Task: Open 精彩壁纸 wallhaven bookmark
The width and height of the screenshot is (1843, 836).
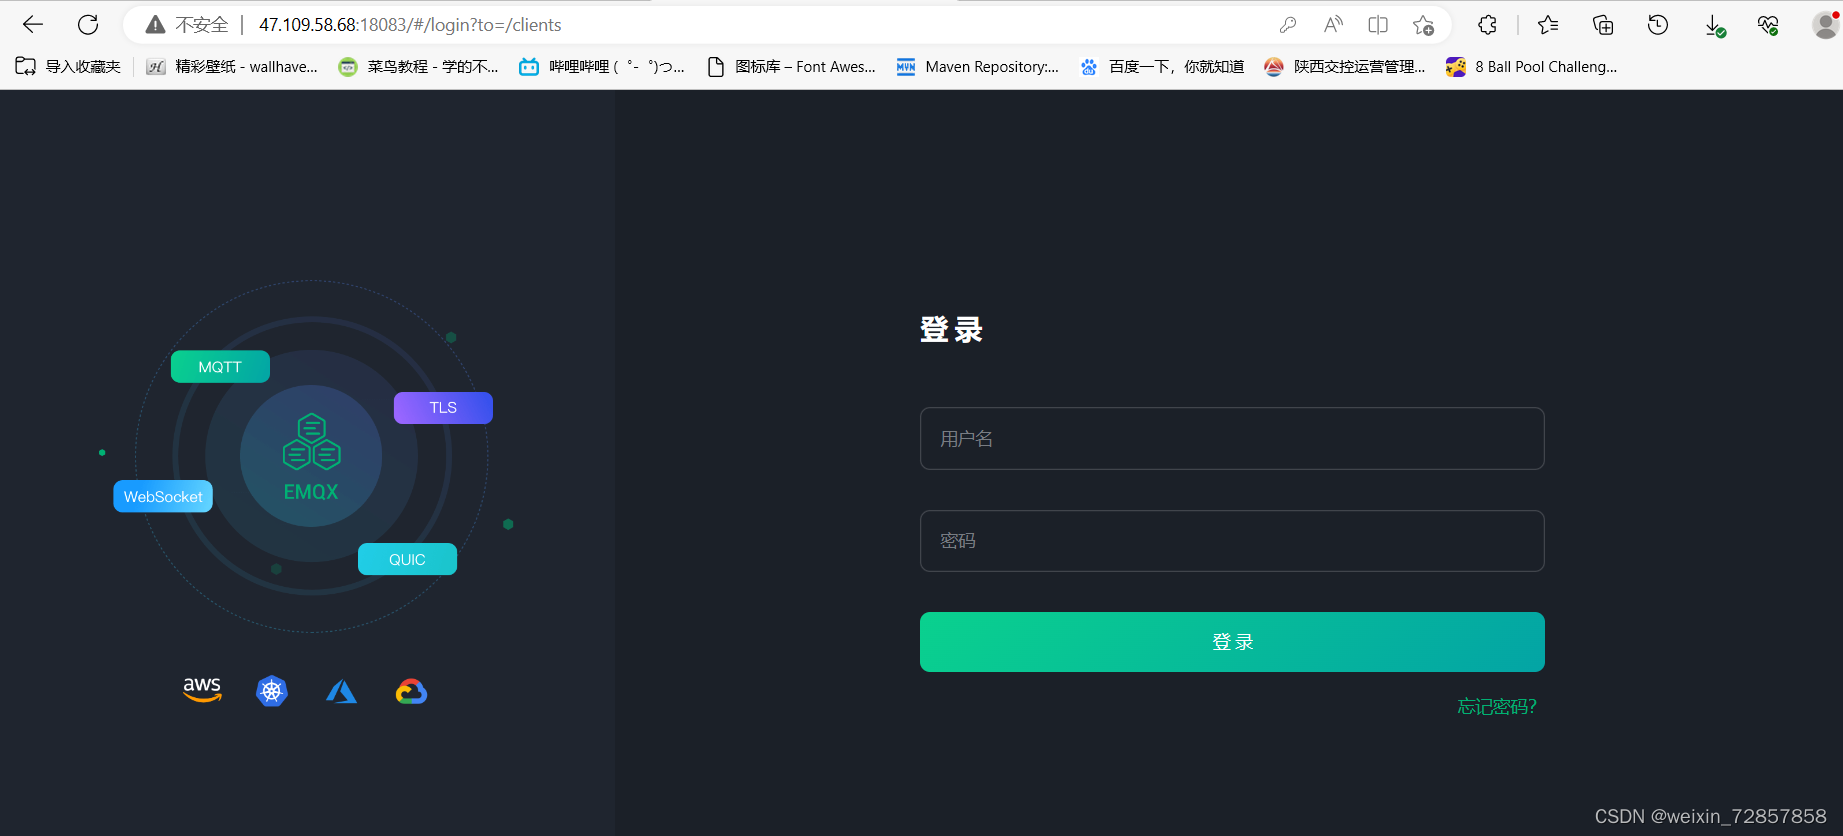Action: pos(232,67)
